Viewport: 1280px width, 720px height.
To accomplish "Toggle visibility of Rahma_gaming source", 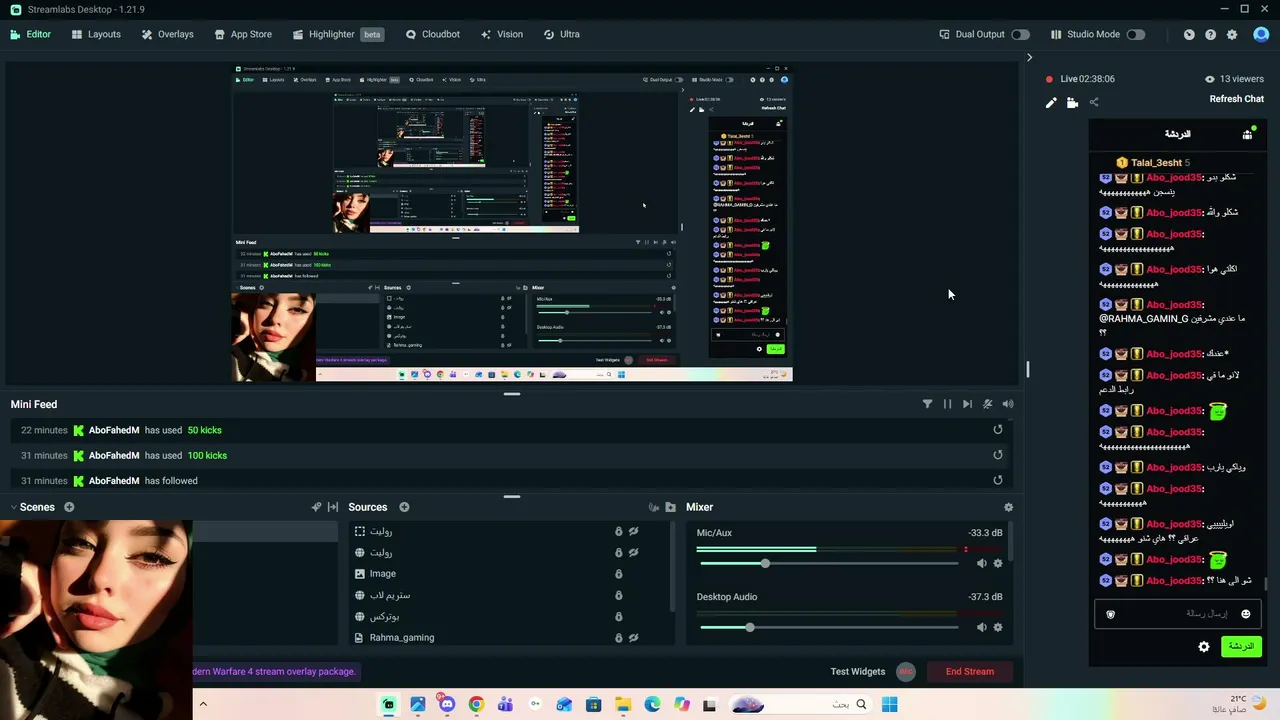I will 633,638.
